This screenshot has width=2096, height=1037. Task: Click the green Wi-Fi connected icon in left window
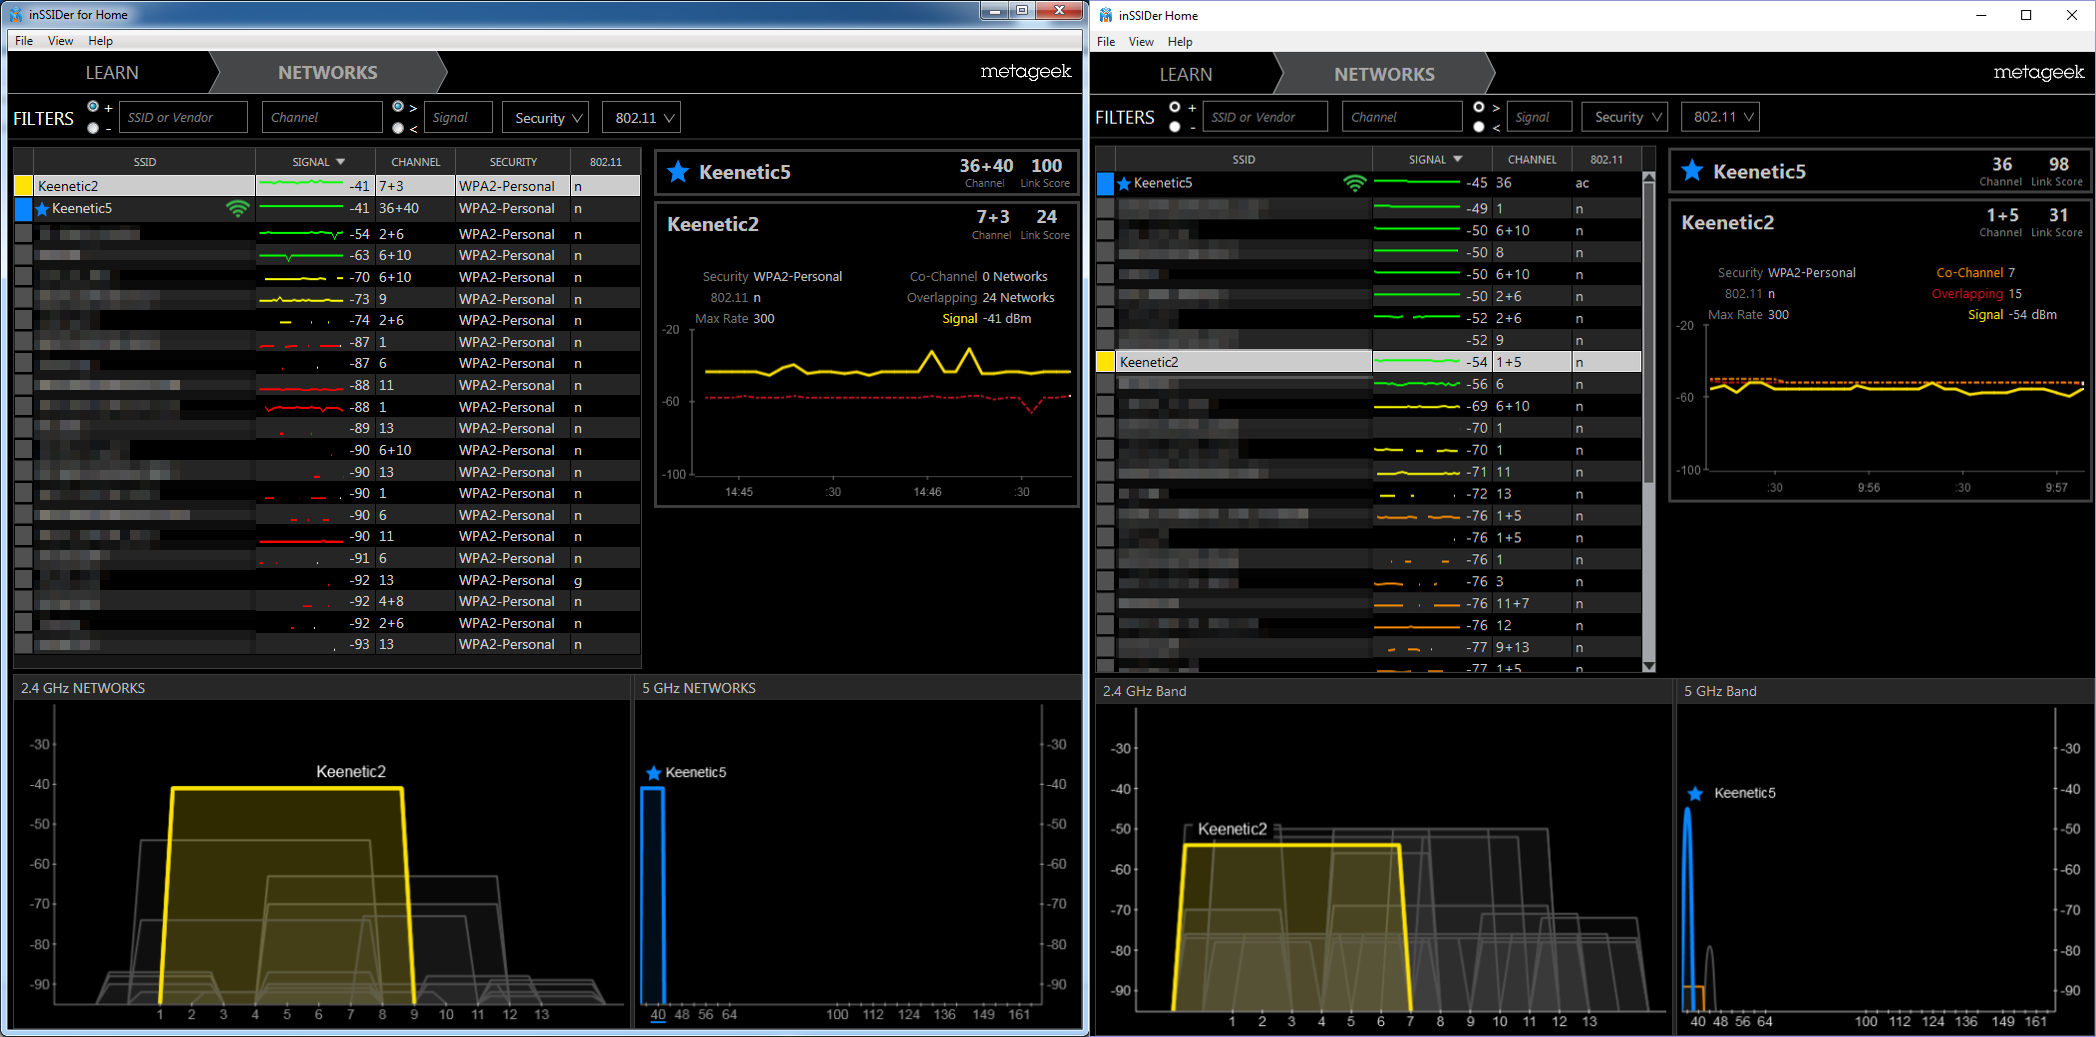point(237,209)
